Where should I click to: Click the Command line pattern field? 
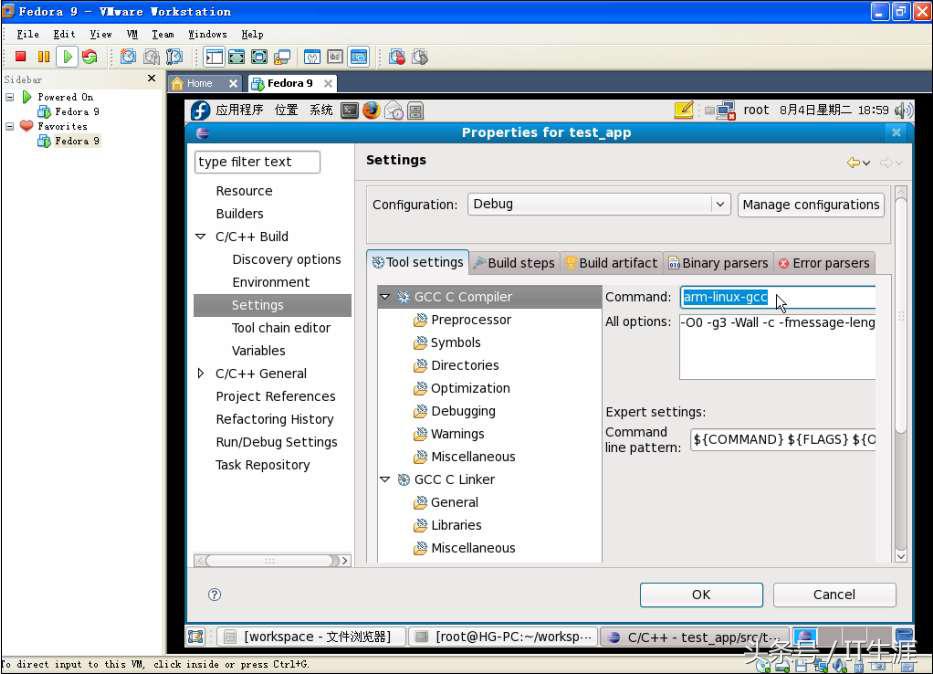783,440
